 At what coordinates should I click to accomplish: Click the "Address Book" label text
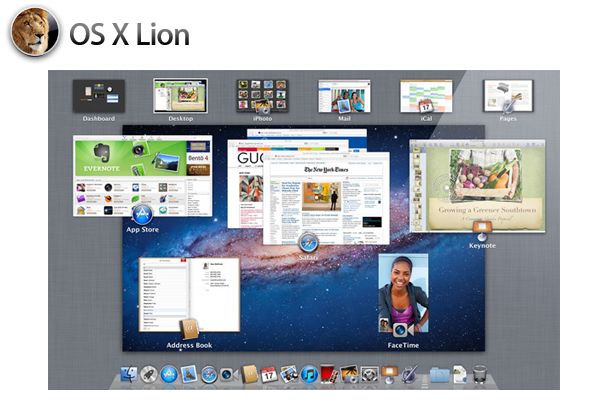(x=189, y=345)
